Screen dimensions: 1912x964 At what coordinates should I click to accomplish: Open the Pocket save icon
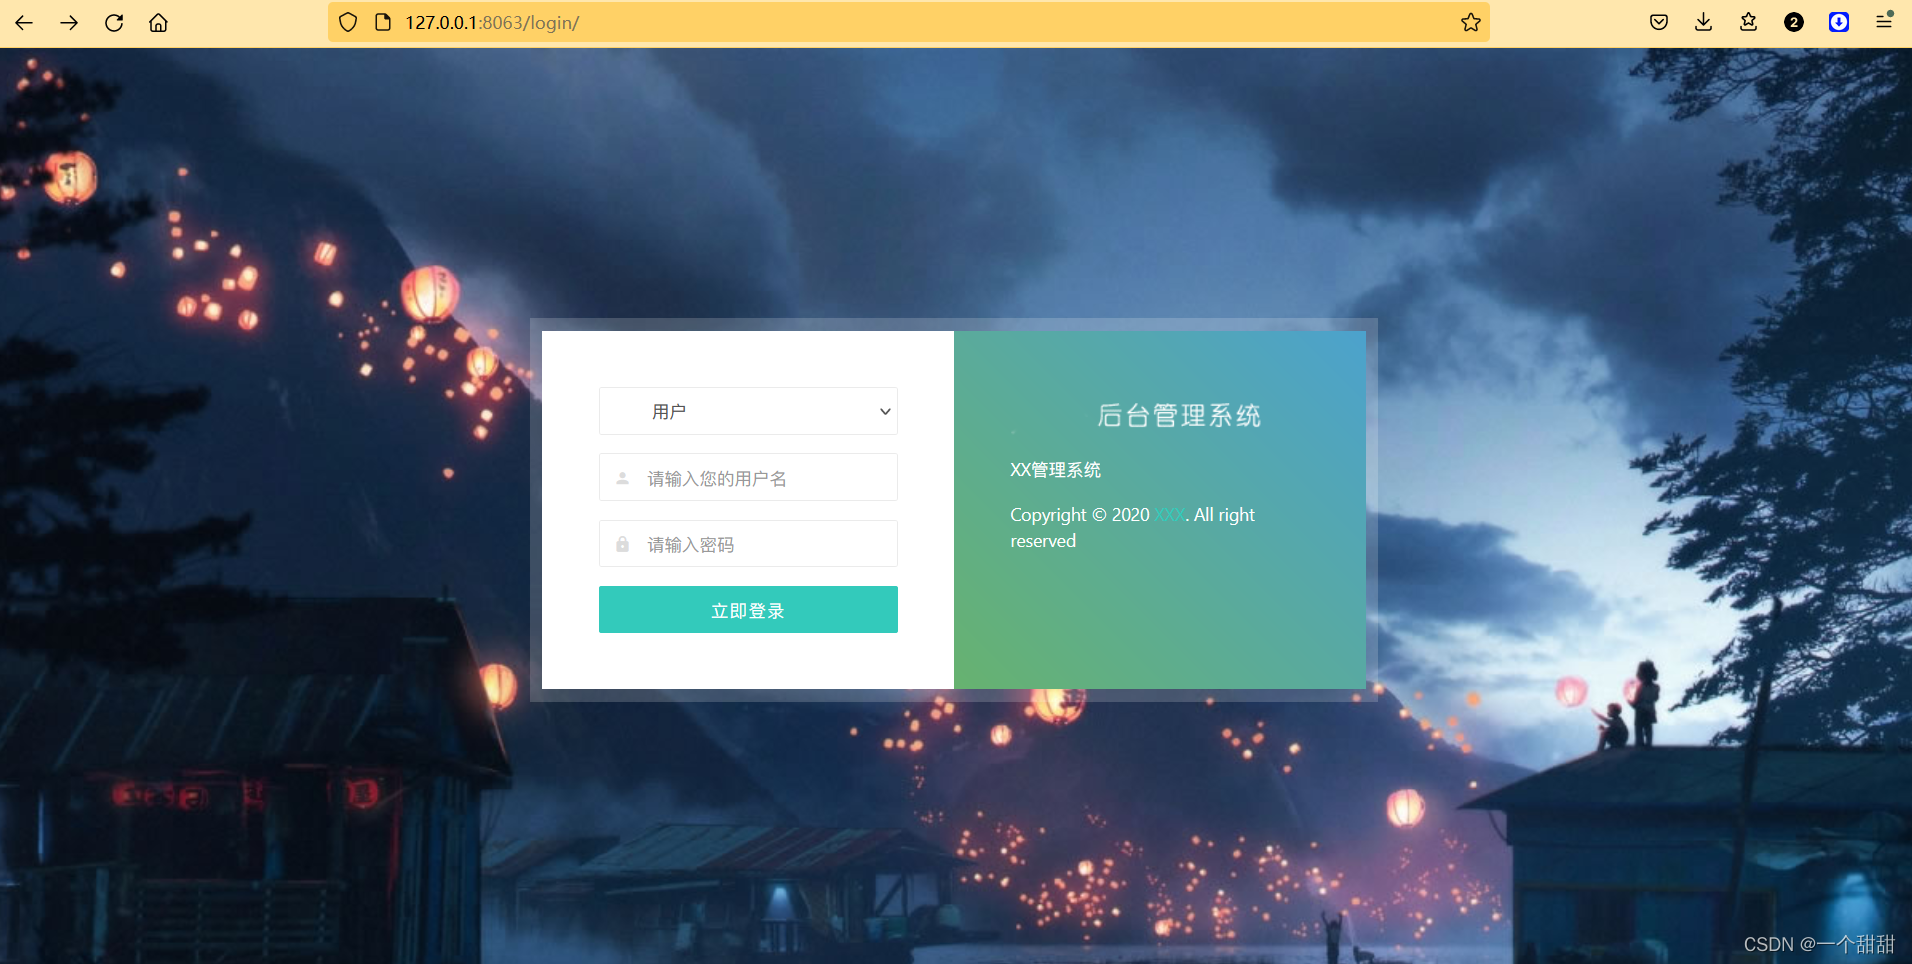(1659, 22)
